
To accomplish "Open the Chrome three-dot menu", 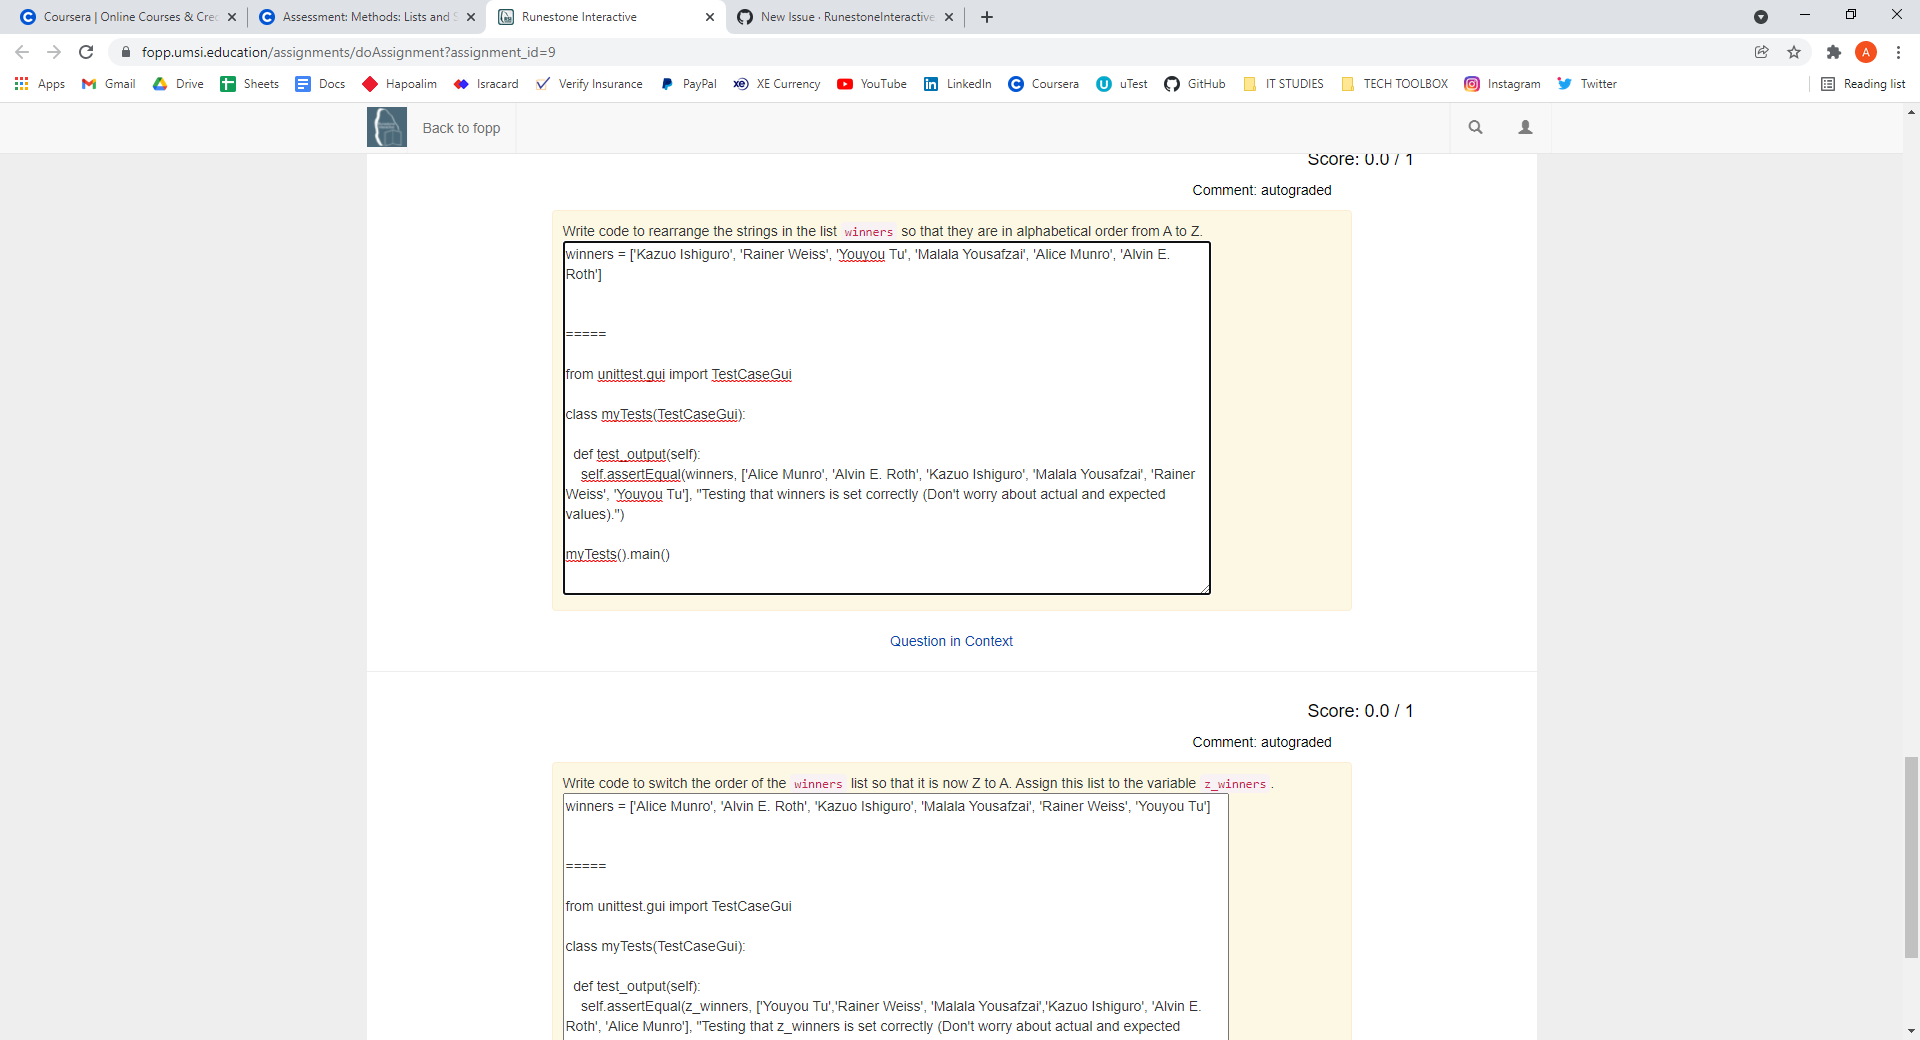I will 1898,52.
